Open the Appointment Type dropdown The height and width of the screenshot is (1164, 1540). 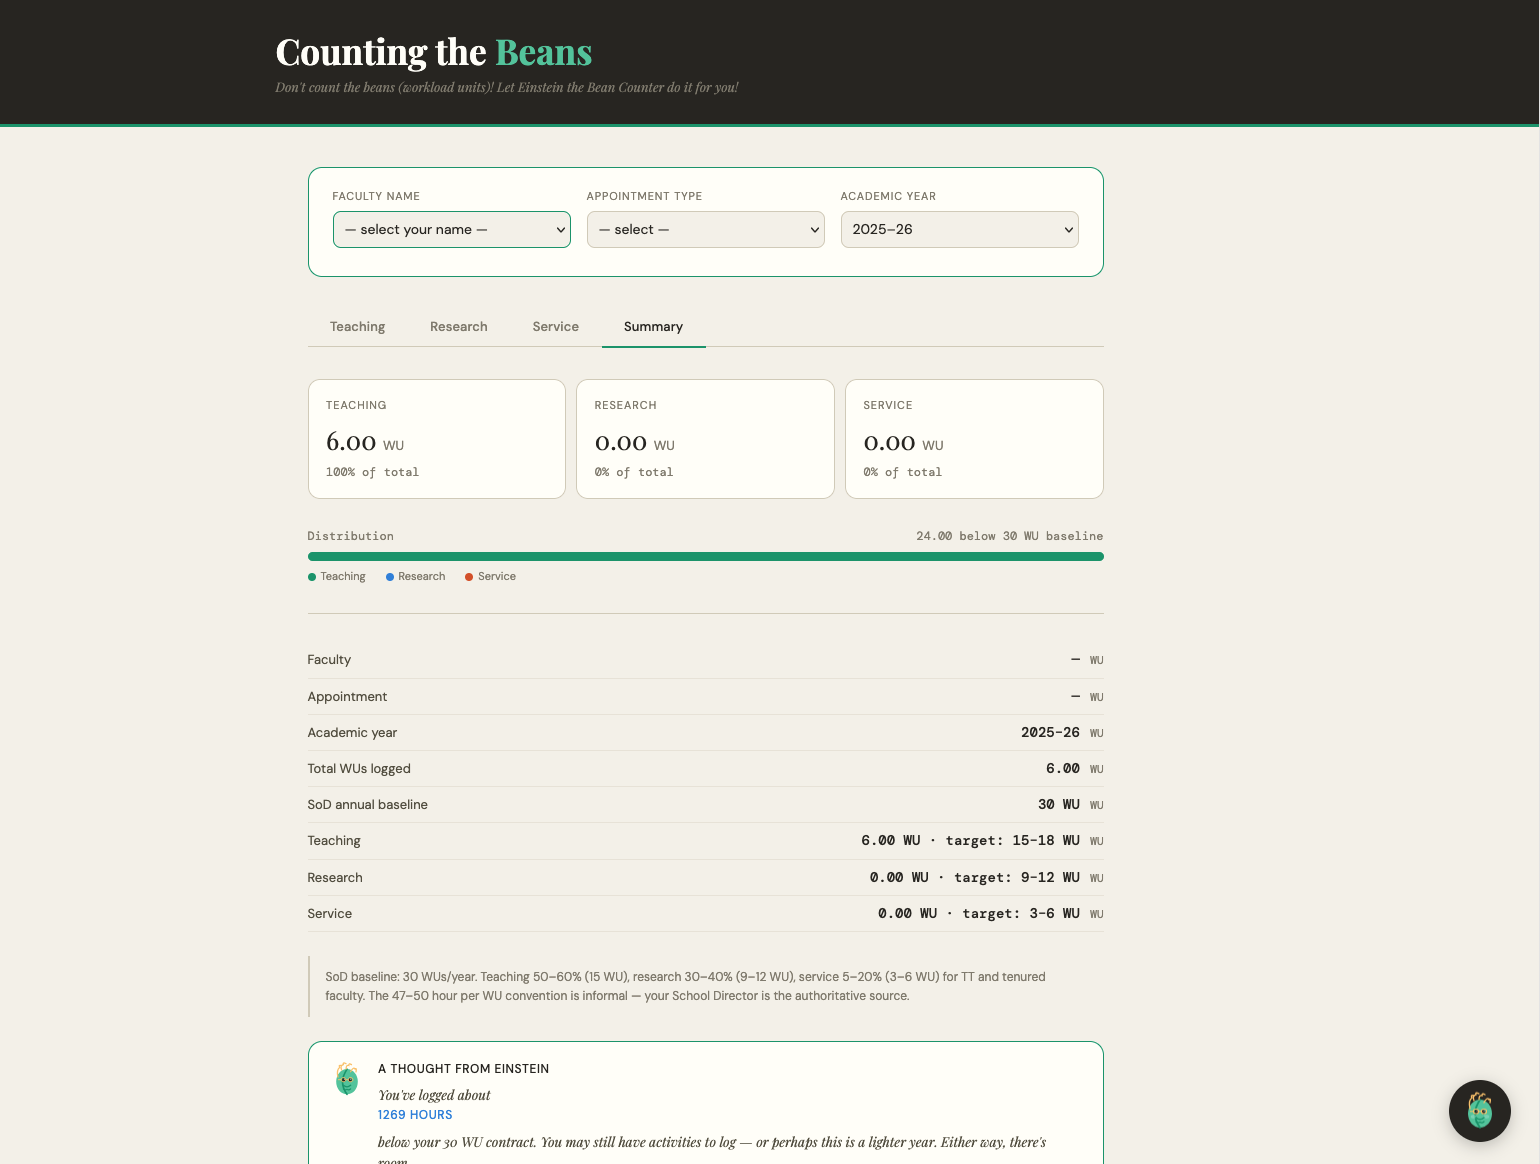click(706, 229)
